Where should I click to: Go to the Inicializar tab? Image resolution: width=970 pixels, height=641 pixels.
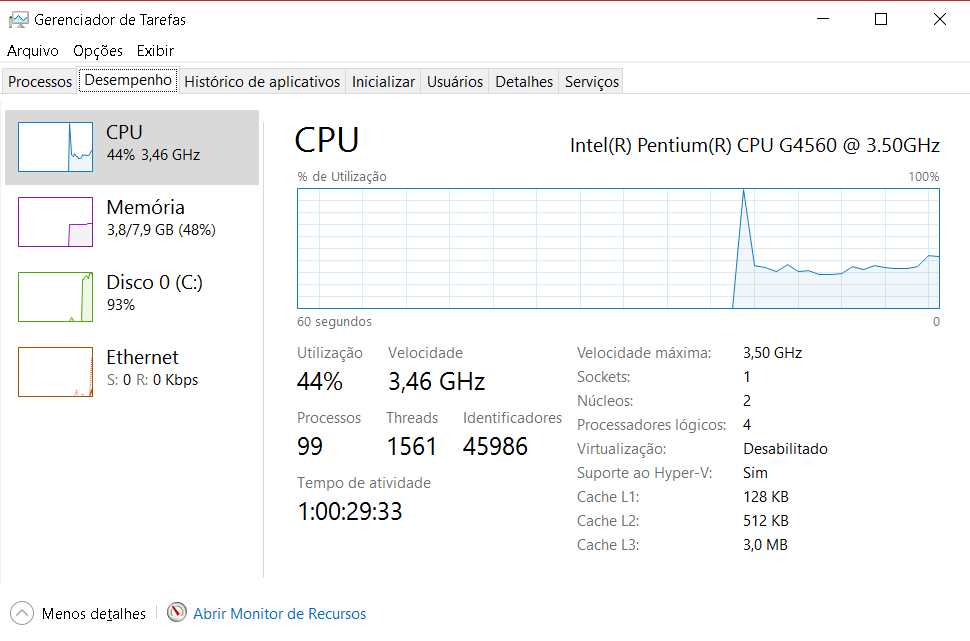click(x=383, y=82)
